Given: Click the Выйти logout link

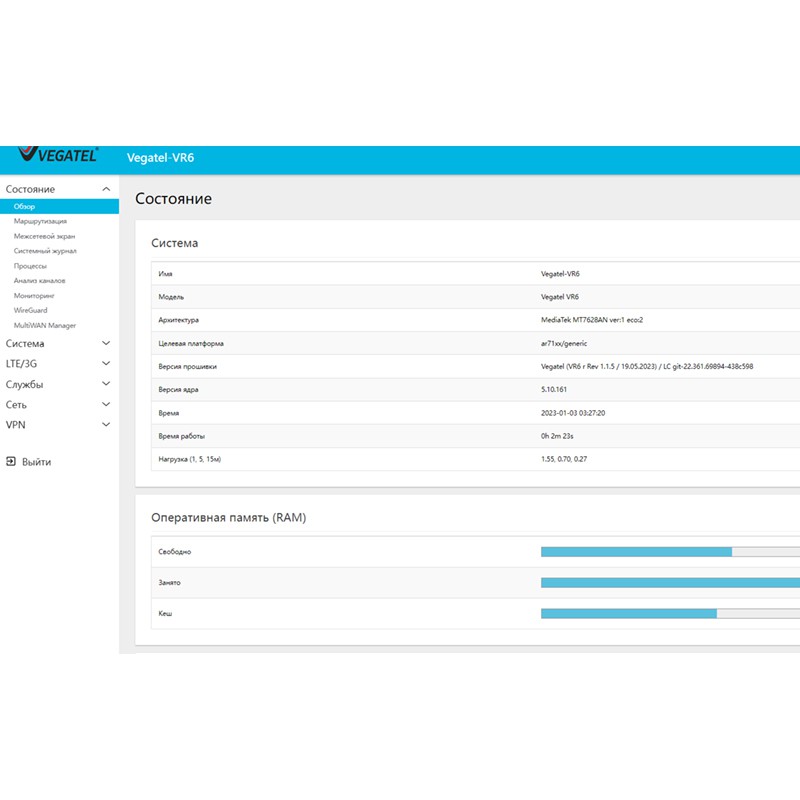Looking at the screenshot, I should (x=36, y=462).
